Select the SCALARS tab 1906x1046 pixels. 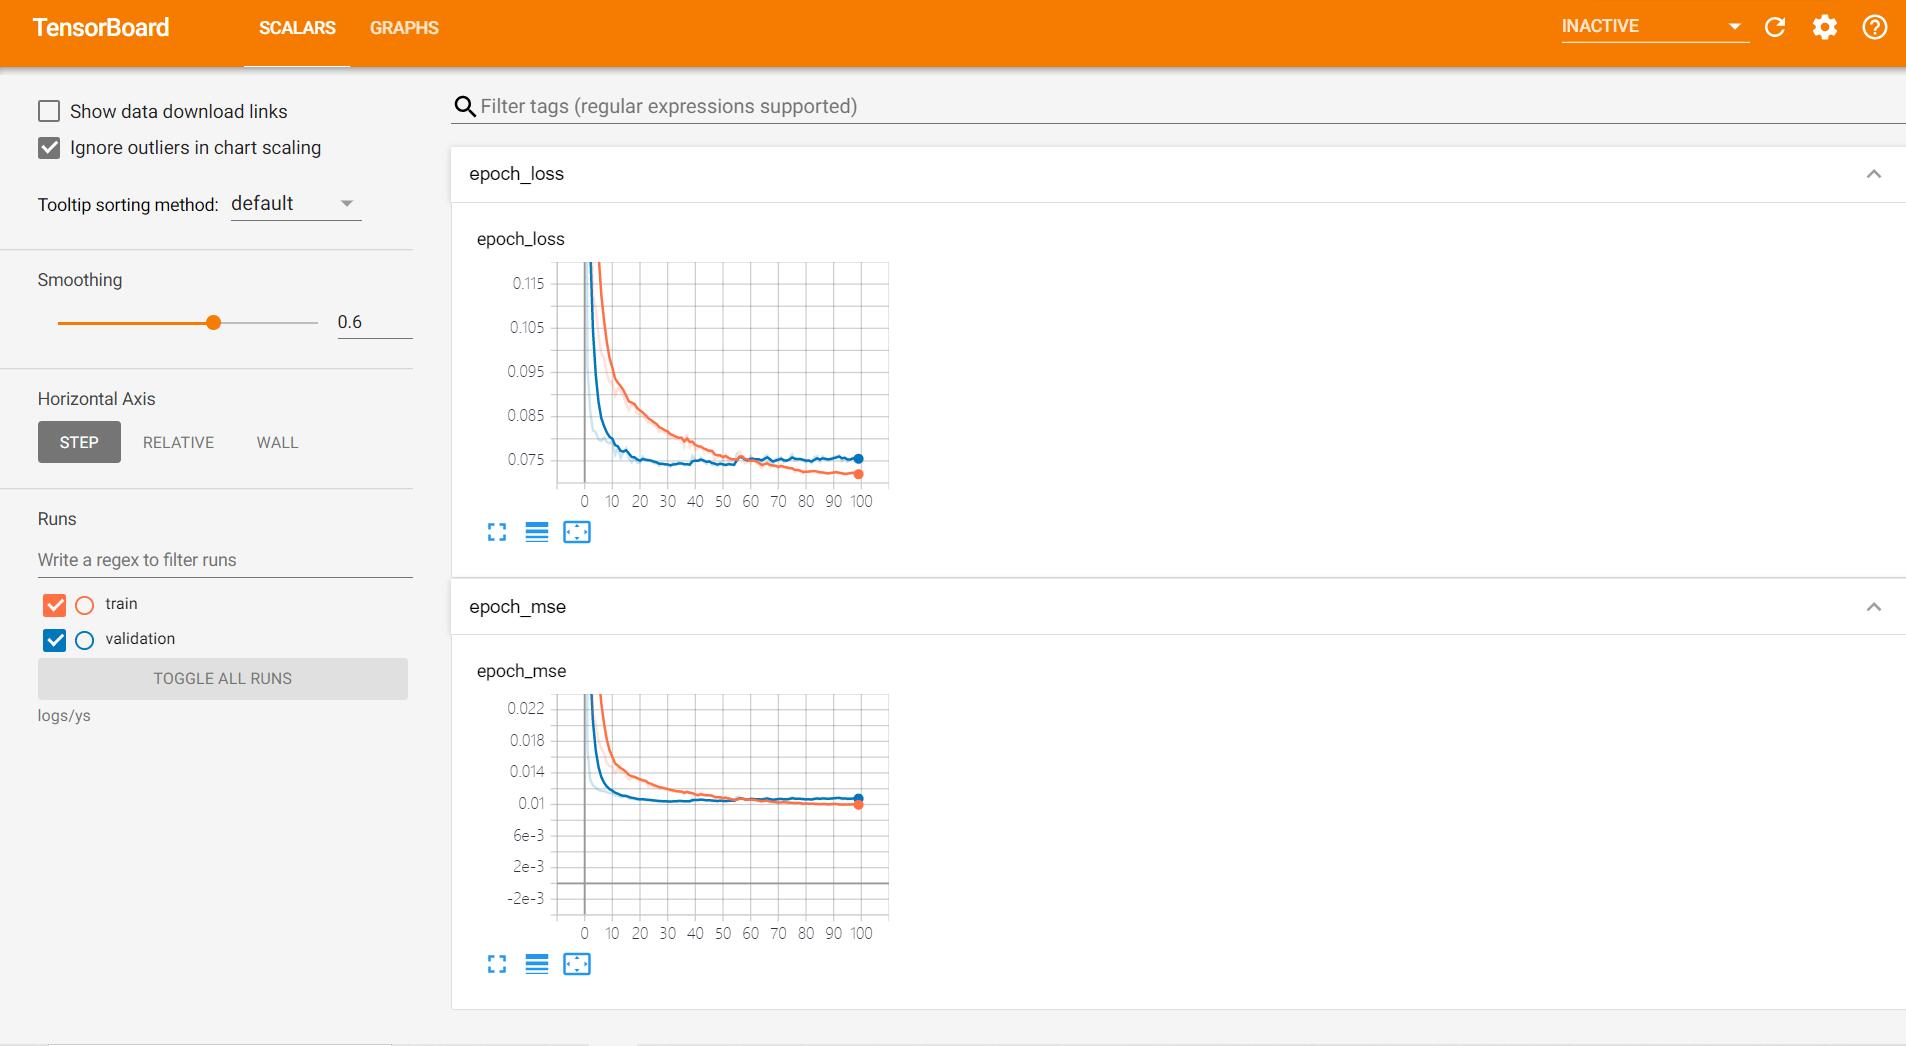297,28
